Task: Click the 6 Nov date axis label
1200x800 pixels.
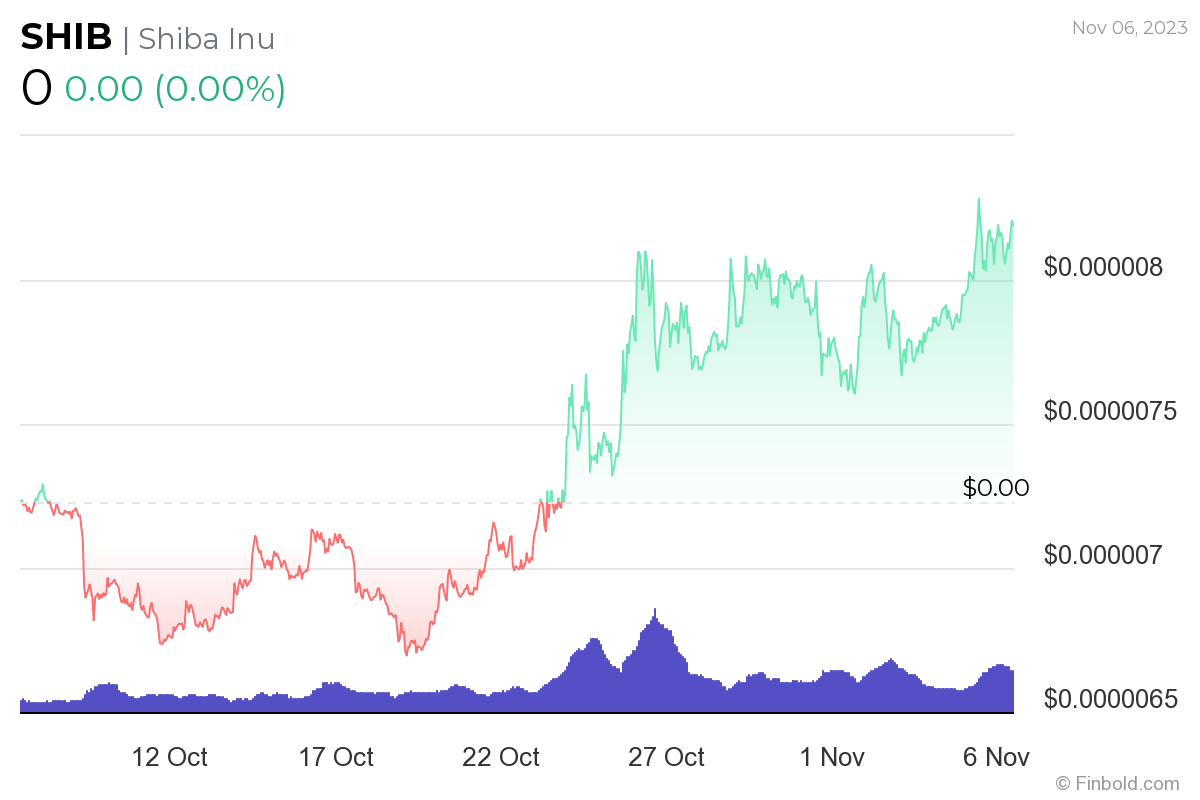Action: 996,757
